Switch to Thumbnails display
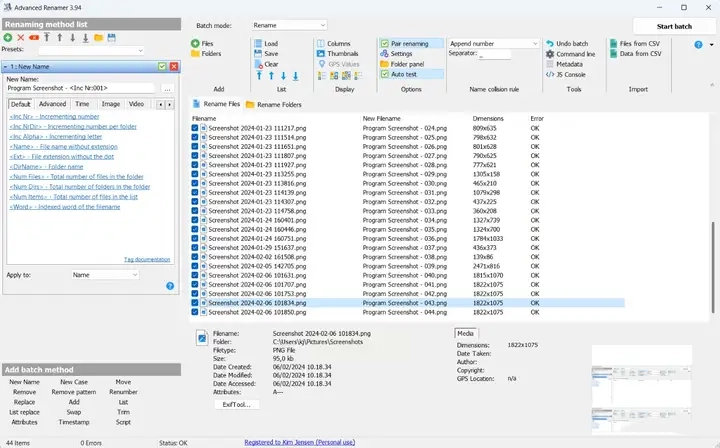This screenshot has height=448, width=720. (x=338, y=54)
